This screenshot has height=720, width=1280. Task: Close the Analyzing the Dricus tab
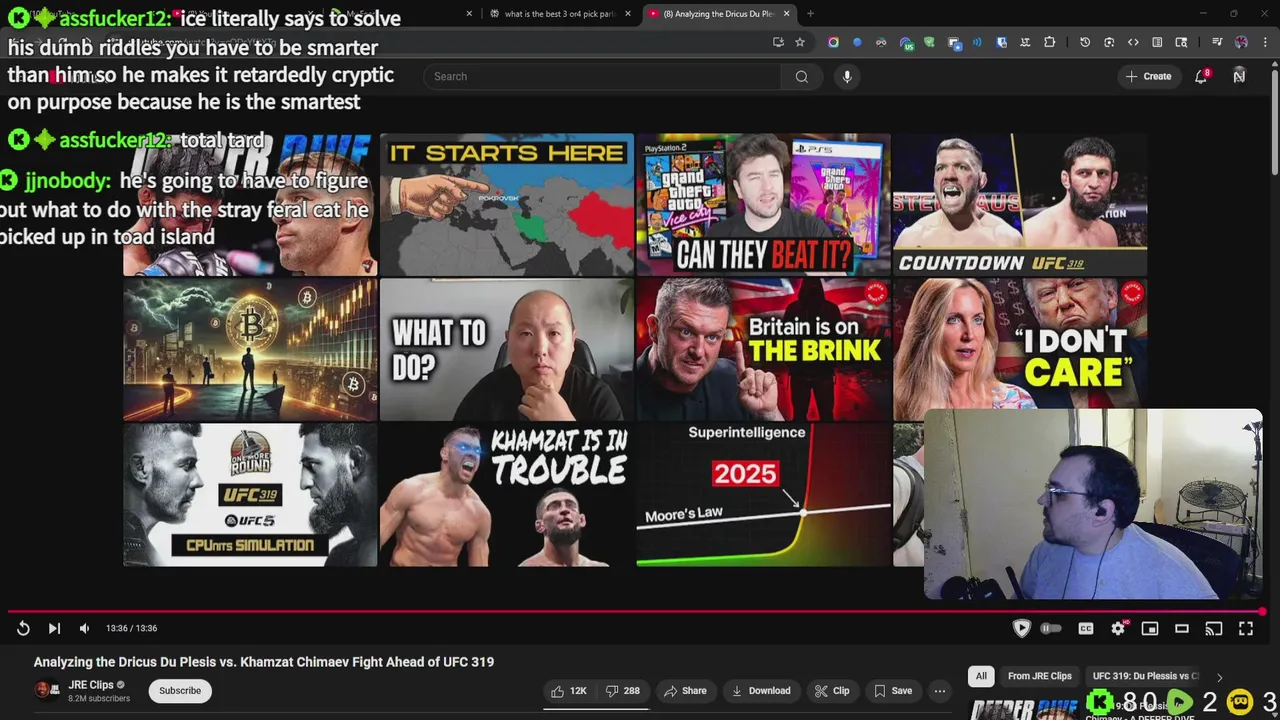[x=786, y=14]
